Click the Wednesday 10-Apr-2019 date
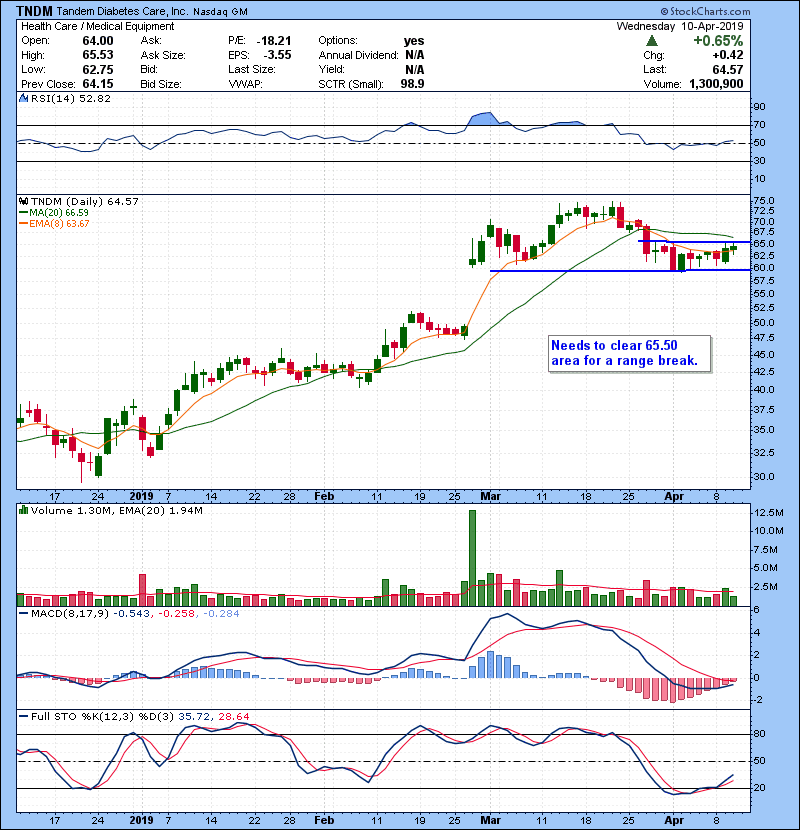800x830 pixels. coord(680,26)
